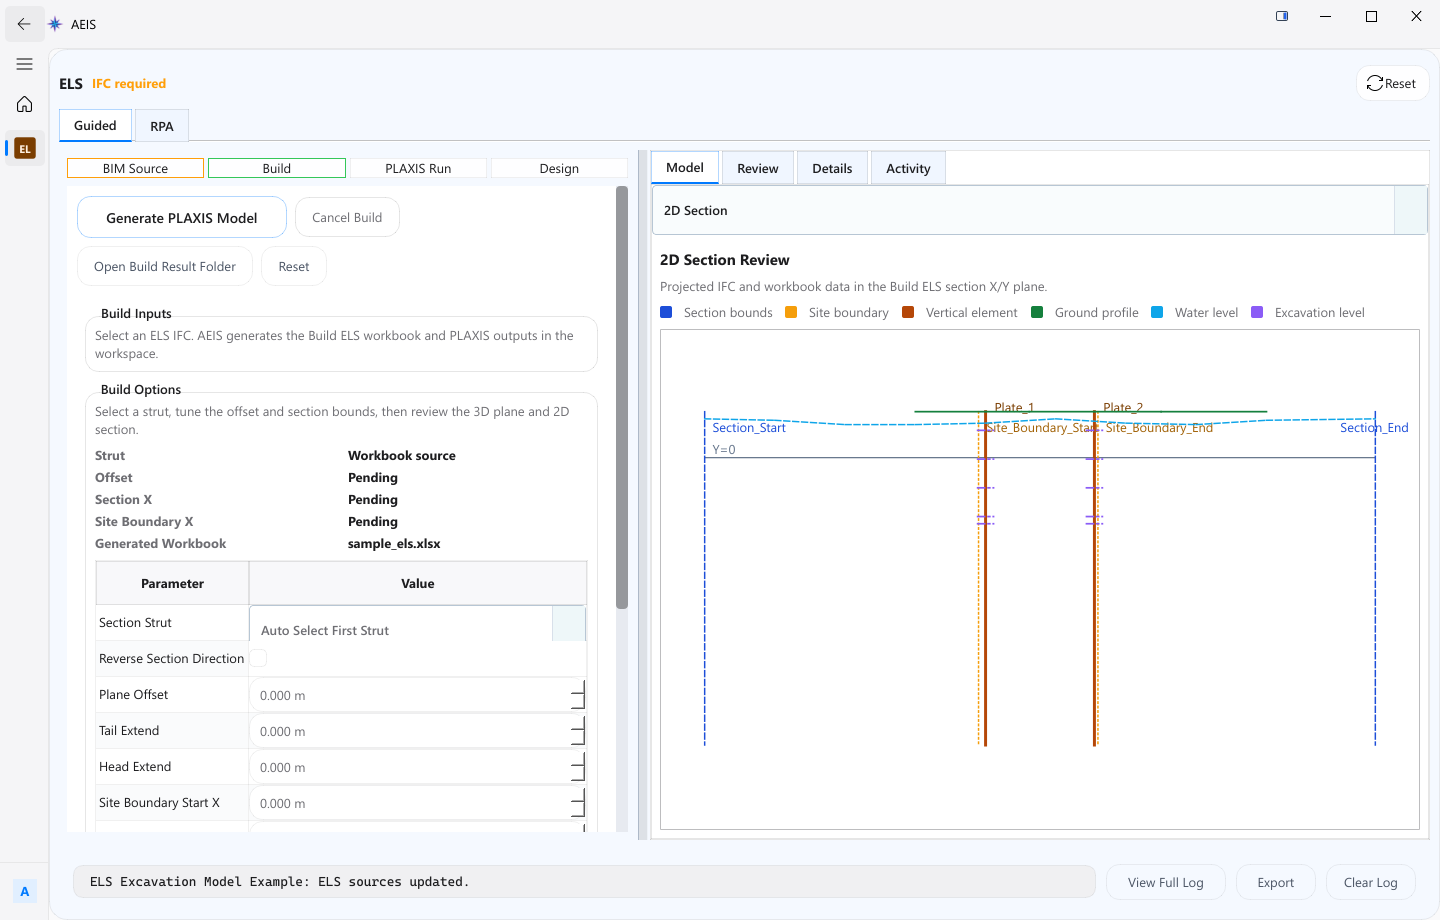This screenshot has height=920, width=1440.
Task: Click the Y=0 label in diagram
Action: click(x=724, y=450)
